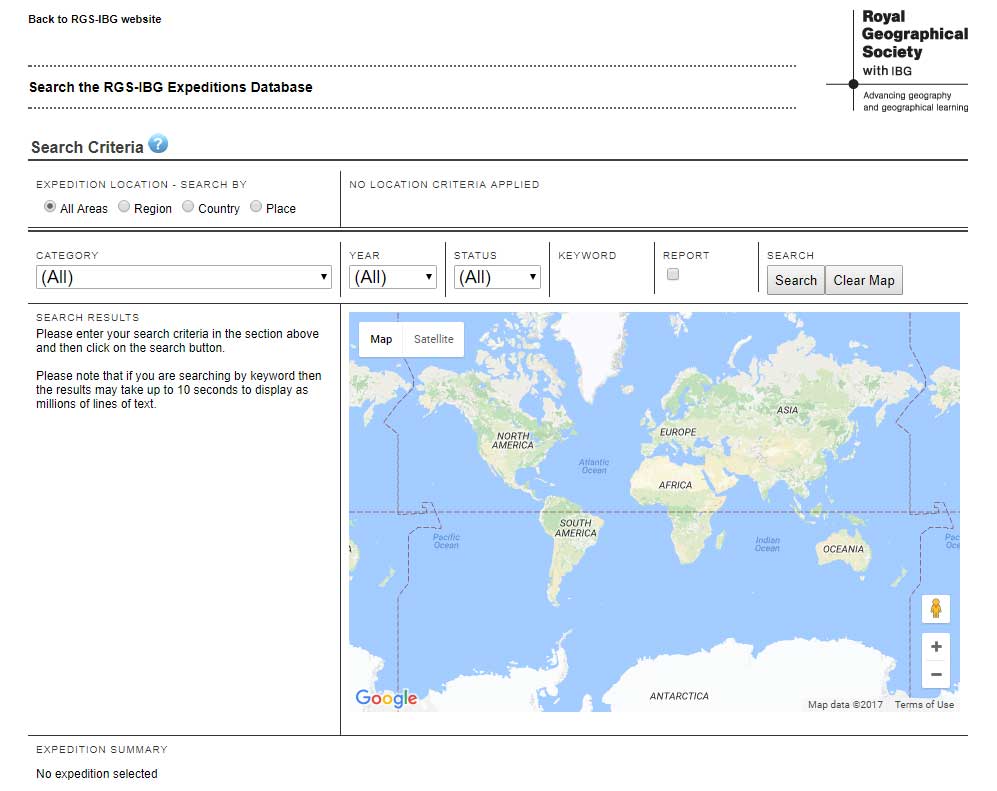Select the Country radio button
Image resolution: width=997 pixels, height=791 pixels.
[188, 206]
